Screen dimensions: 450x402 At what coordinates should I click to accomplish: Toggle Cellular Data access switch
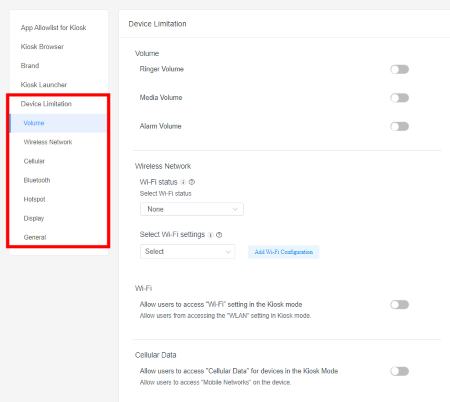click(399, 371)
